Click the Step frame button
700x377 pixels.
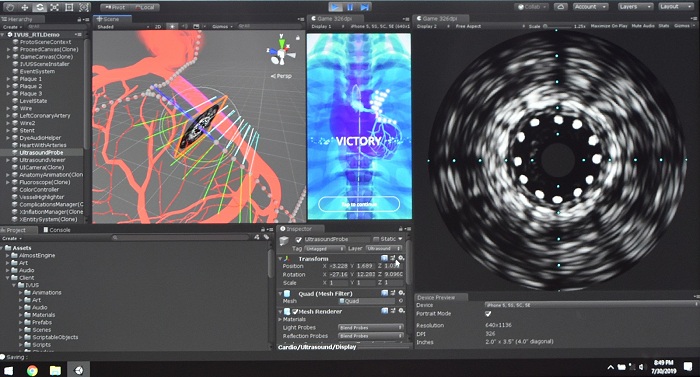[x=365, y=7]
